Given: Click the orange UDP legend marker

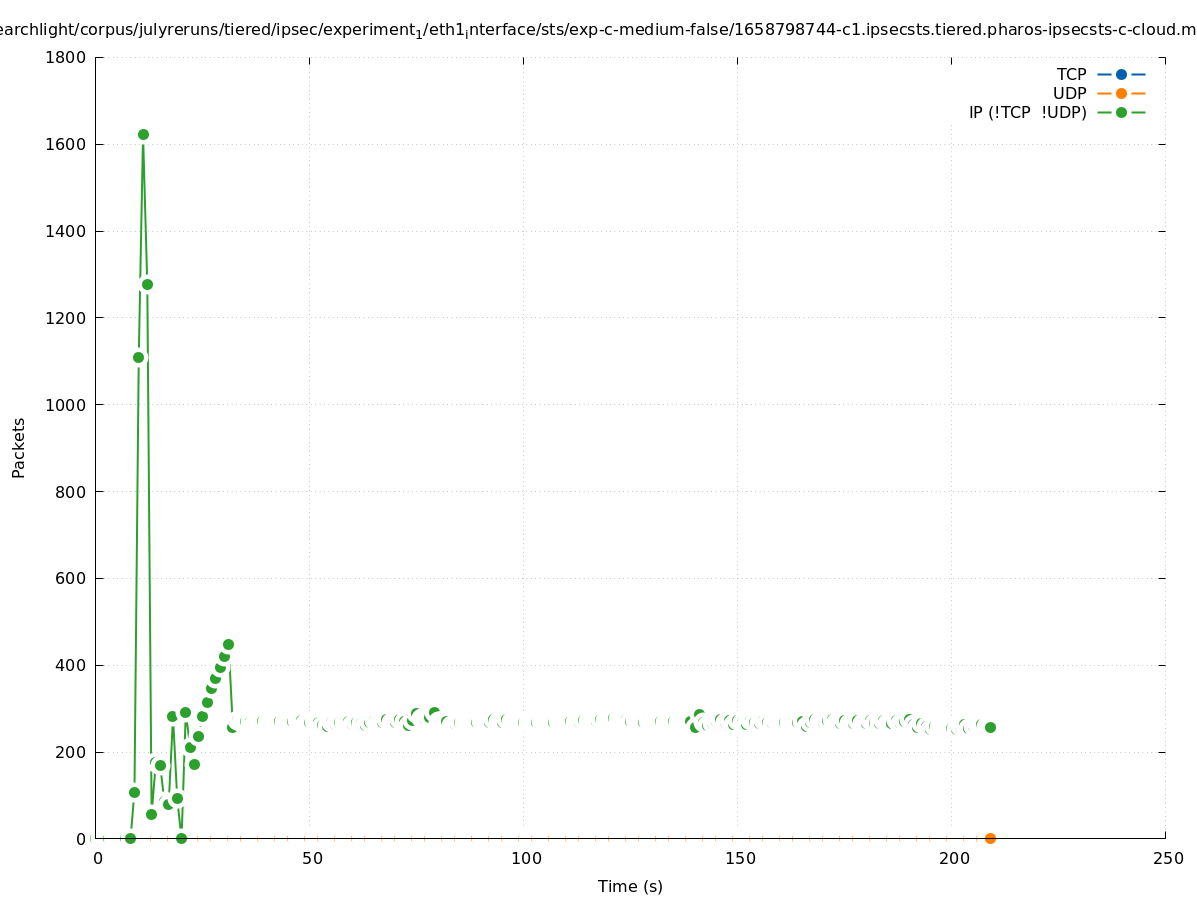Looking at the screenshot, I should tap(1121, 93).
